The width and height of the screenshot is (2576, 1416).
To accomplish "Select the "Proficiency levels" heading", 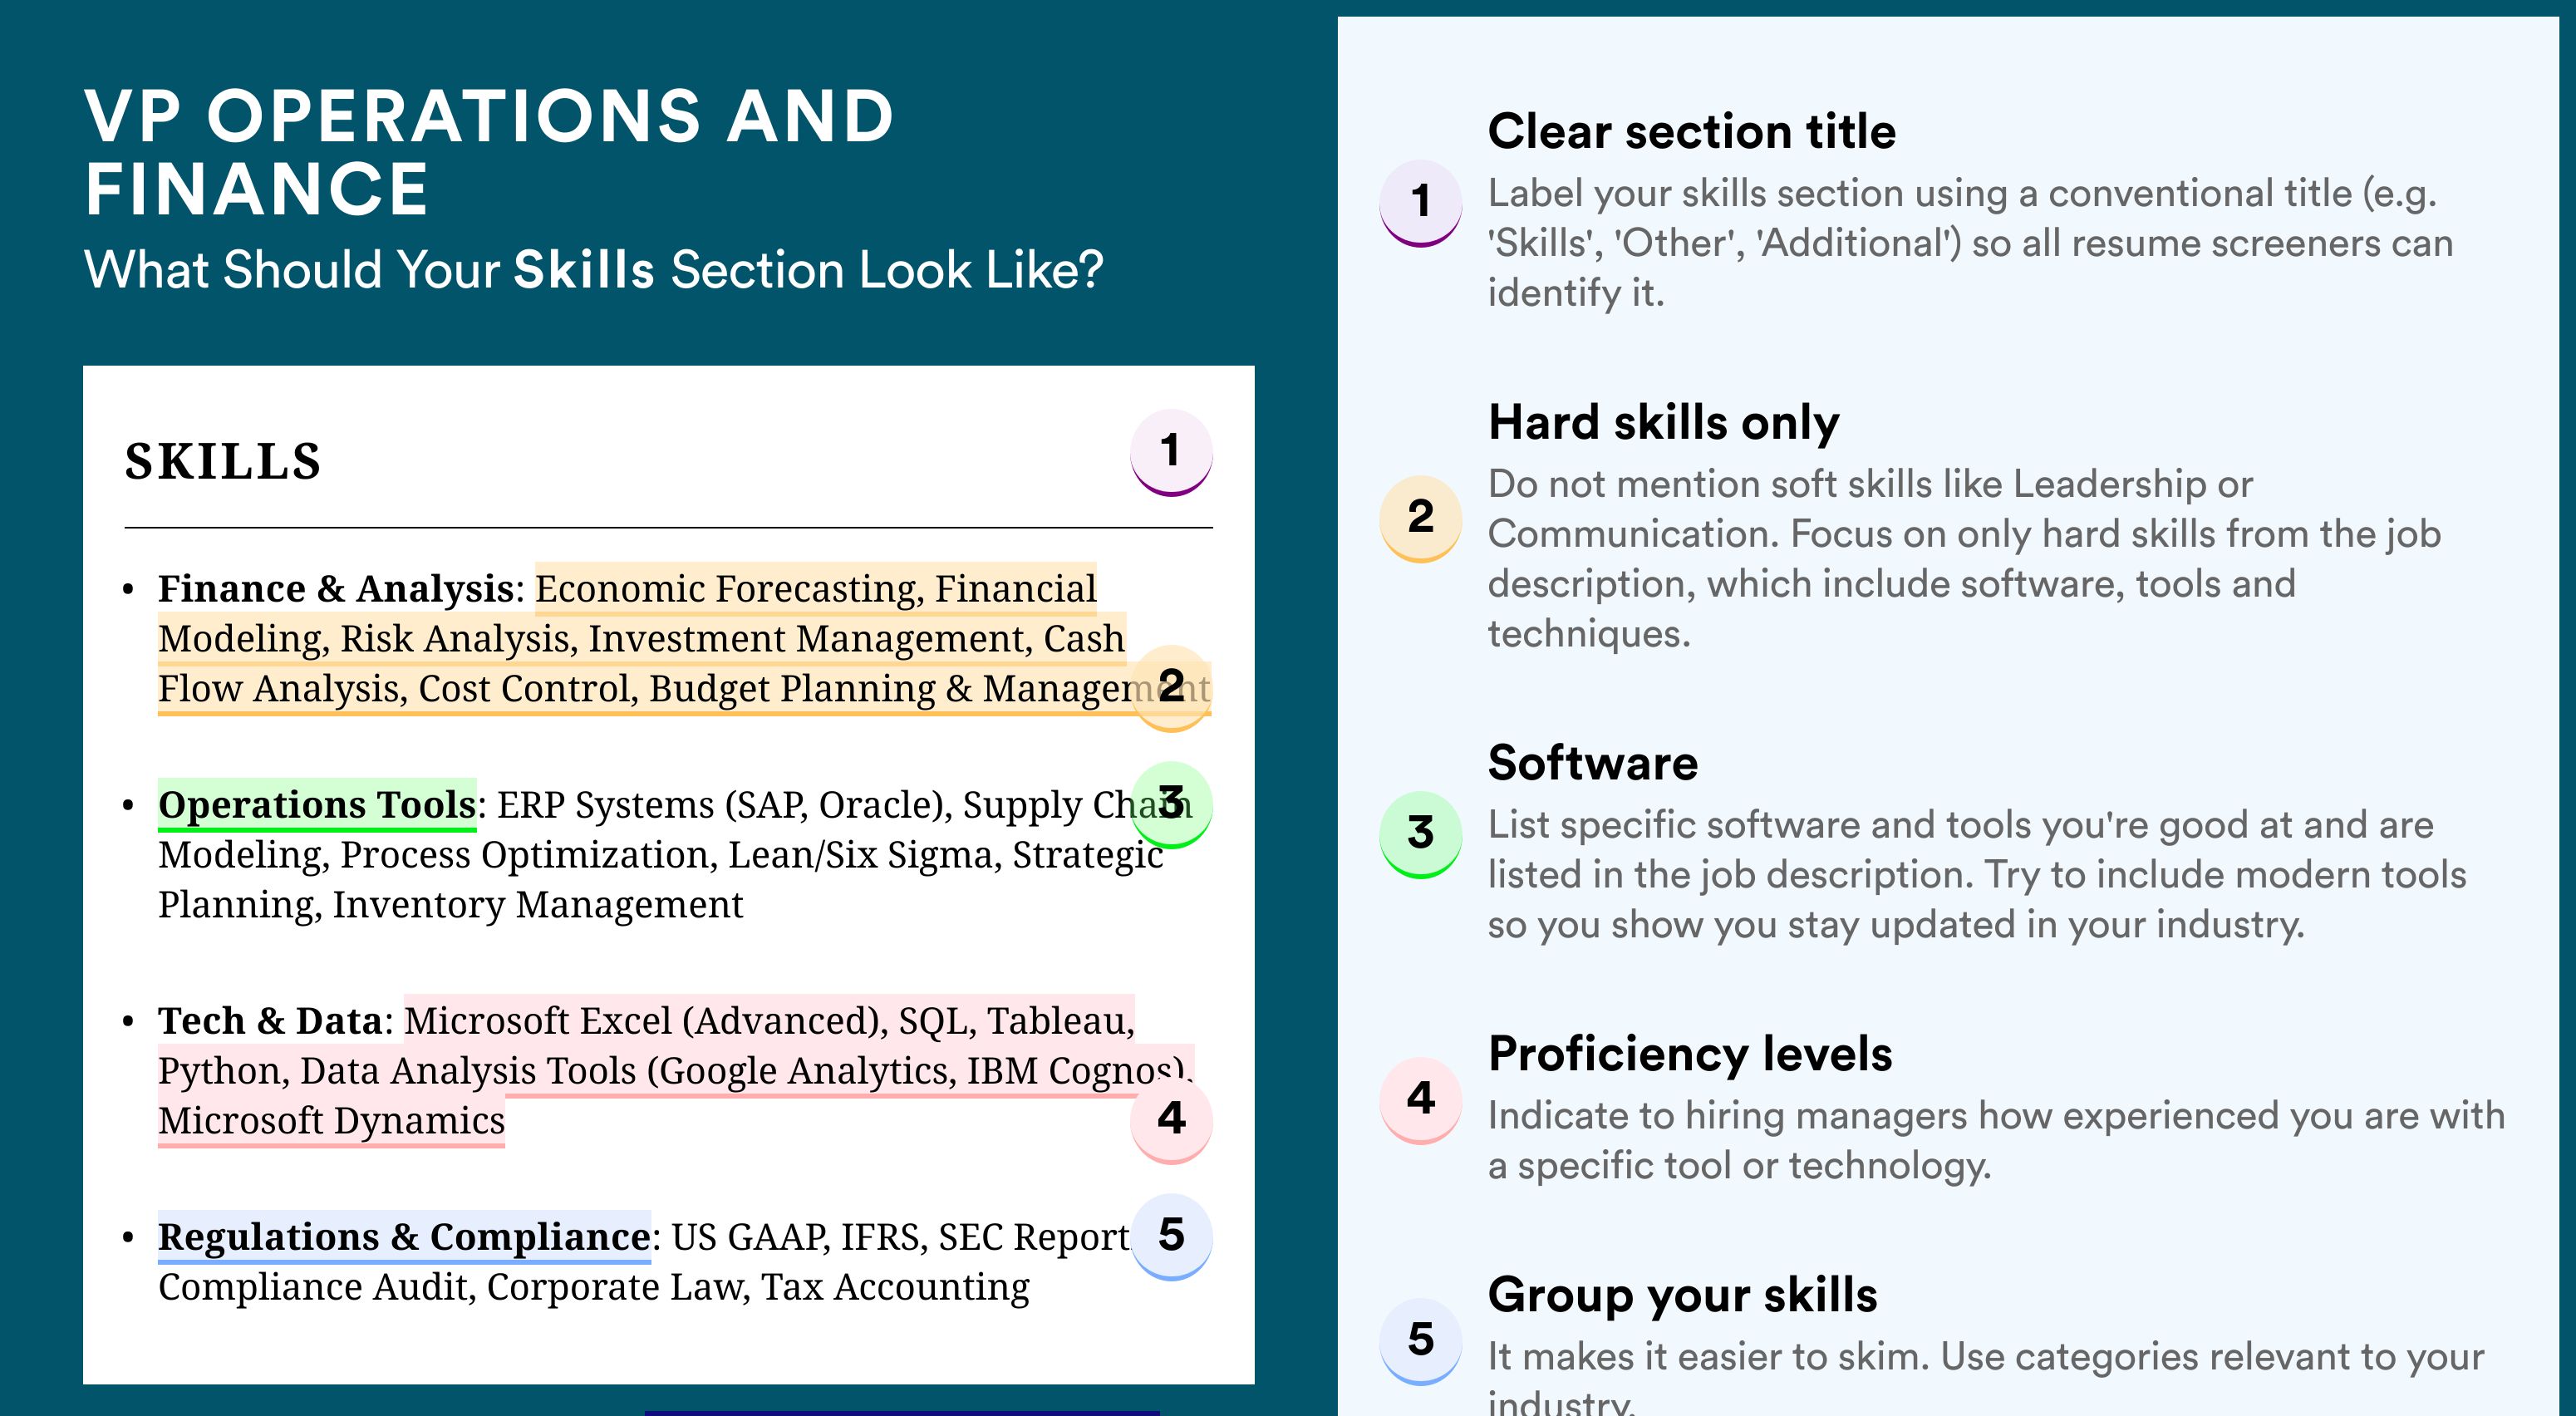I will 1690,1054.
